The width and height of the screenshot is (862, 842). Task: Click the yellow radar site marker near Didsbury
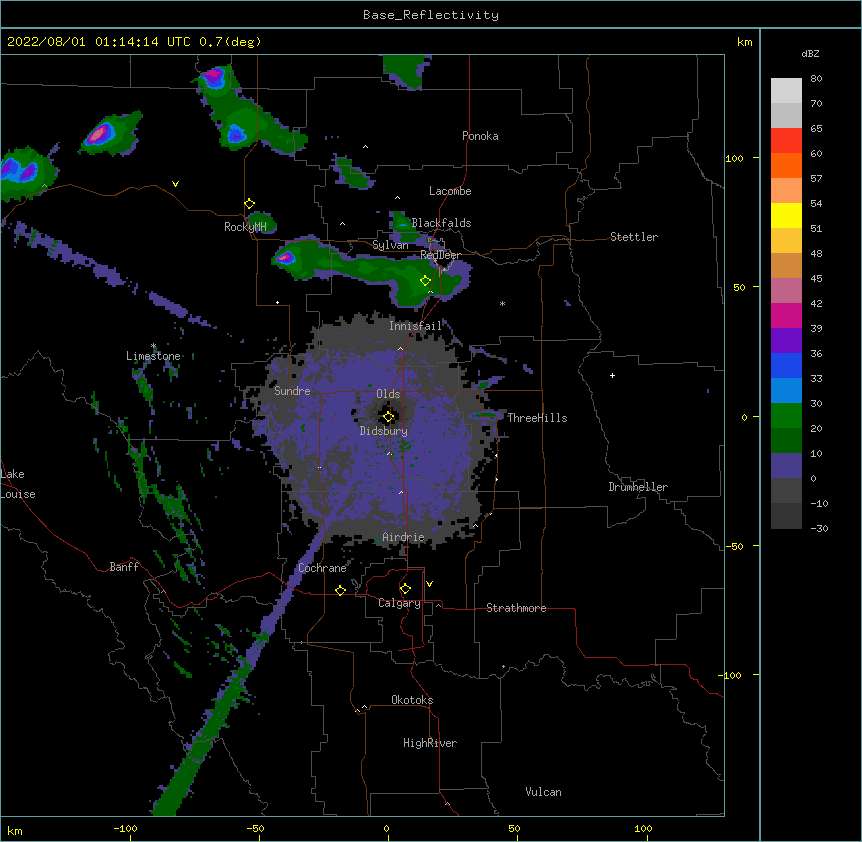[x=388, y=417]
